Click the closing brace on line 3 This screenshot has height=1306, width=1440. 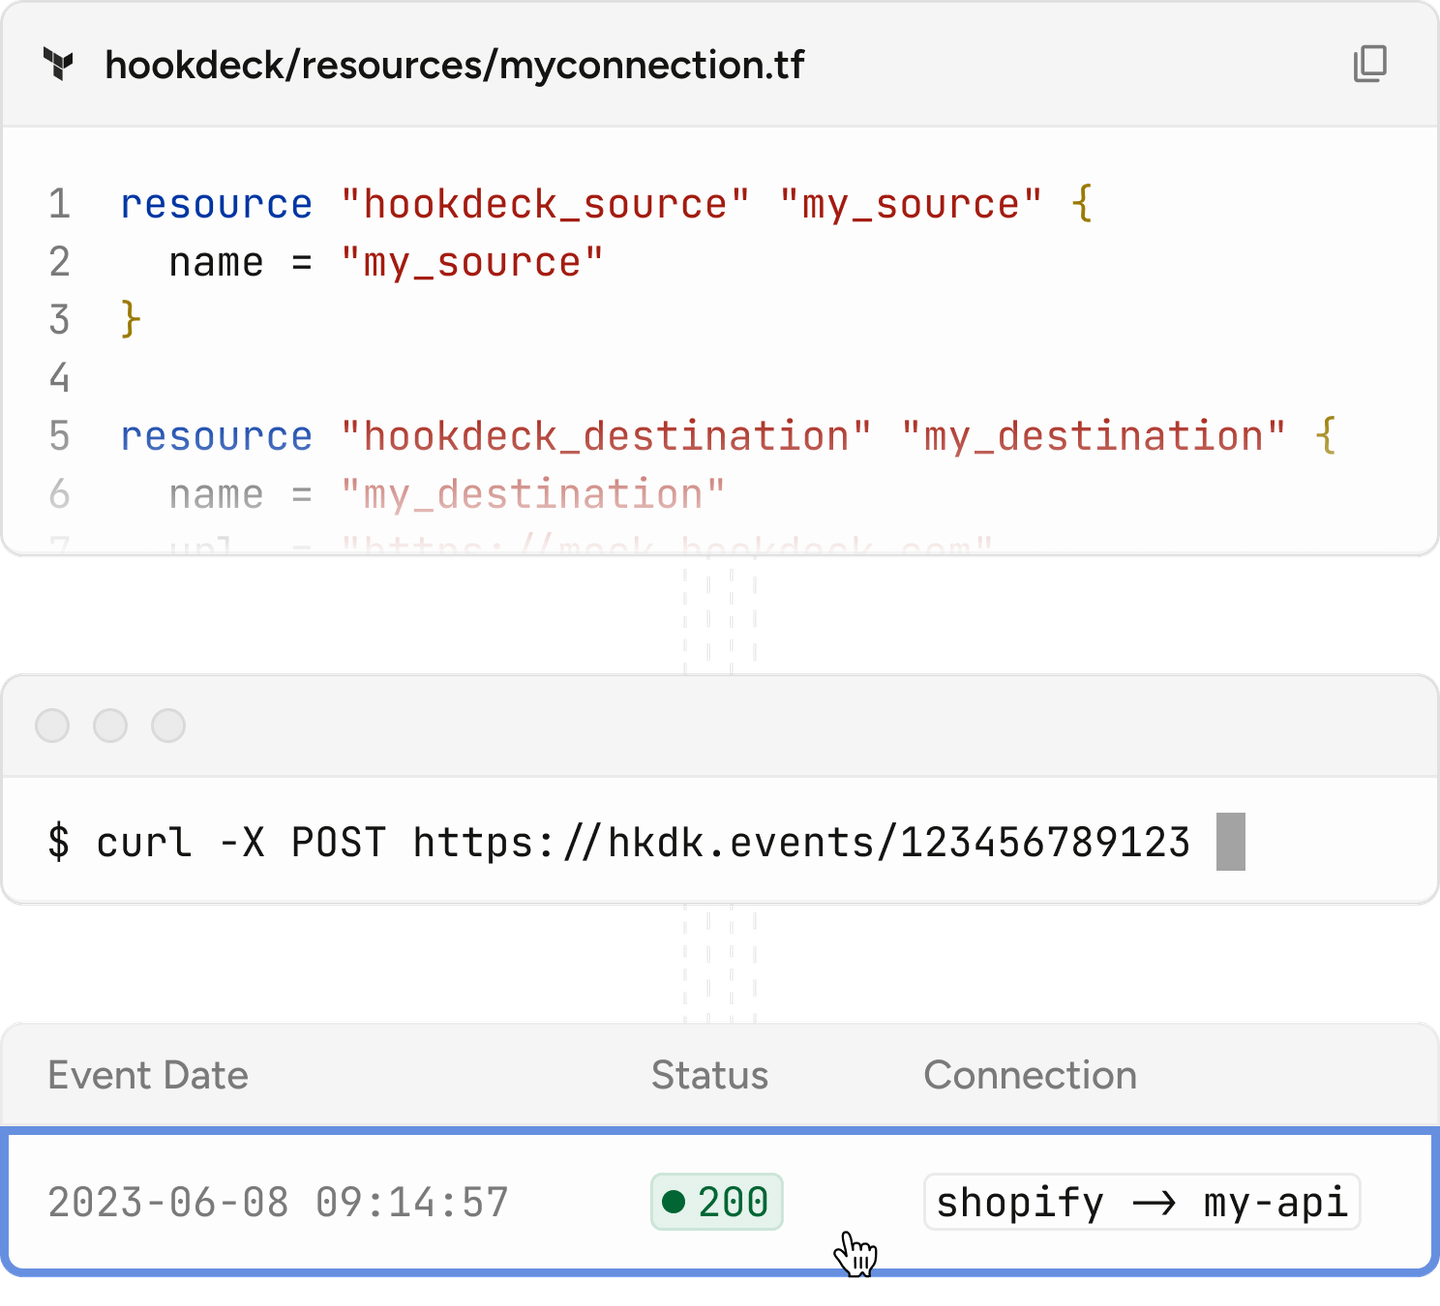click(130, 320)
